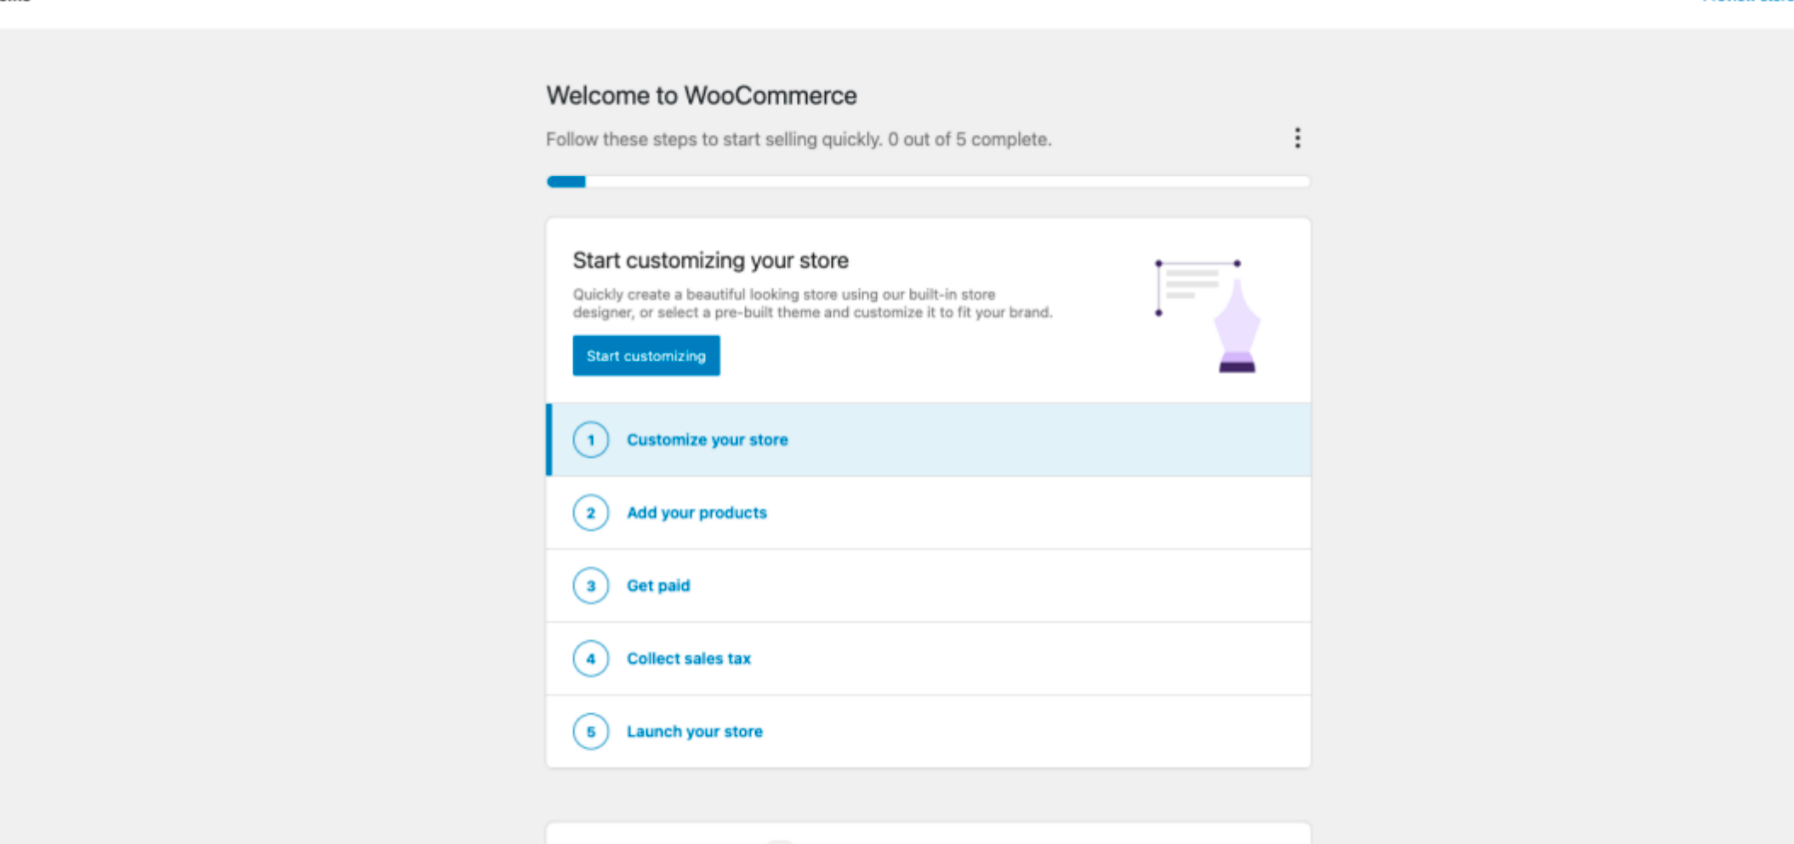Click the step 1 number circle
This screenshot has height=844, width=1794.
click(x=591, y=440)
